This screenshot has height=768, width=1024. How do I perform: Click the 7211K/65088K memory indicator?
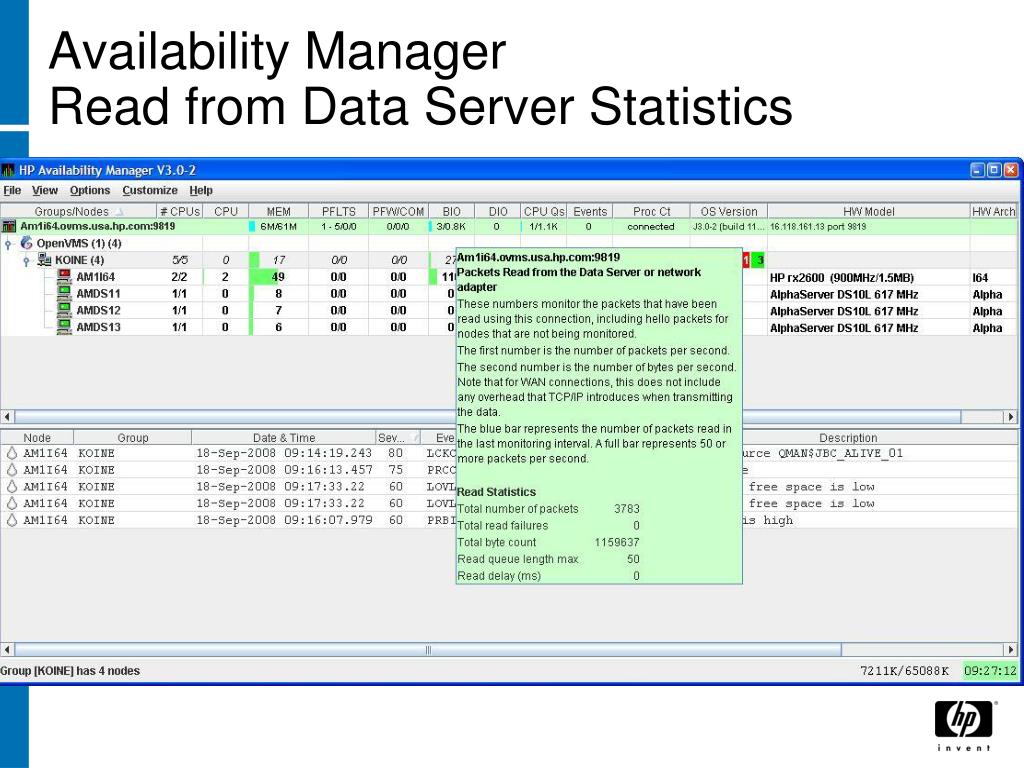pyautogui.click(x=904, y=671)
